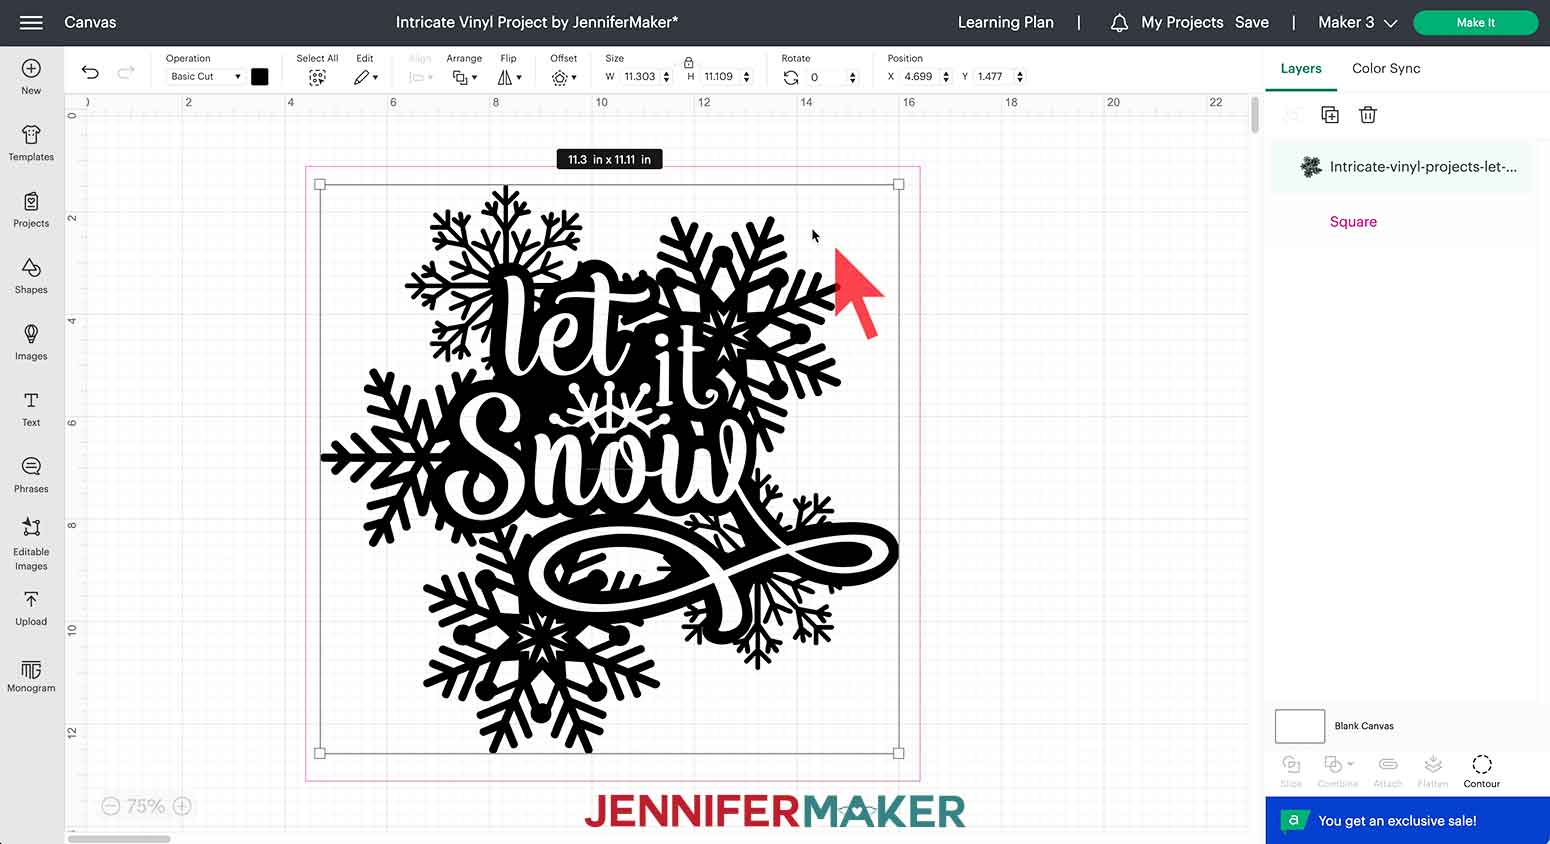The image size is (1550, 844).
Task: Click the vertical canvas scrollbar
Action: [x=1255, y=115]
